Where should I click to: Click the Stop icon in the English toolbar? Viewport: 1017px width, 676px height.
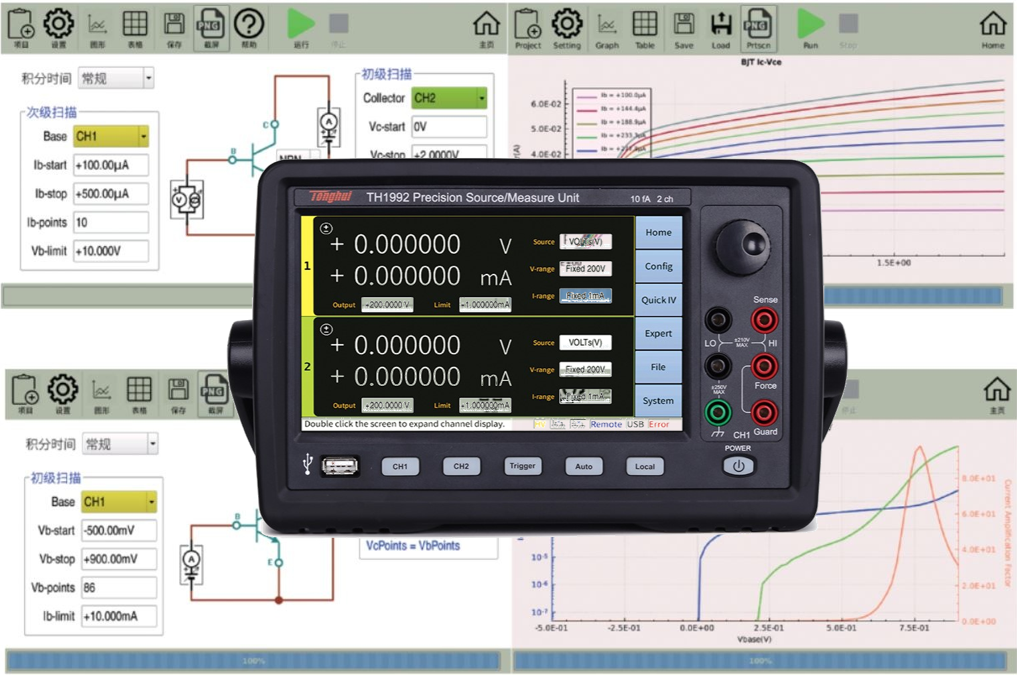[848, 29]
